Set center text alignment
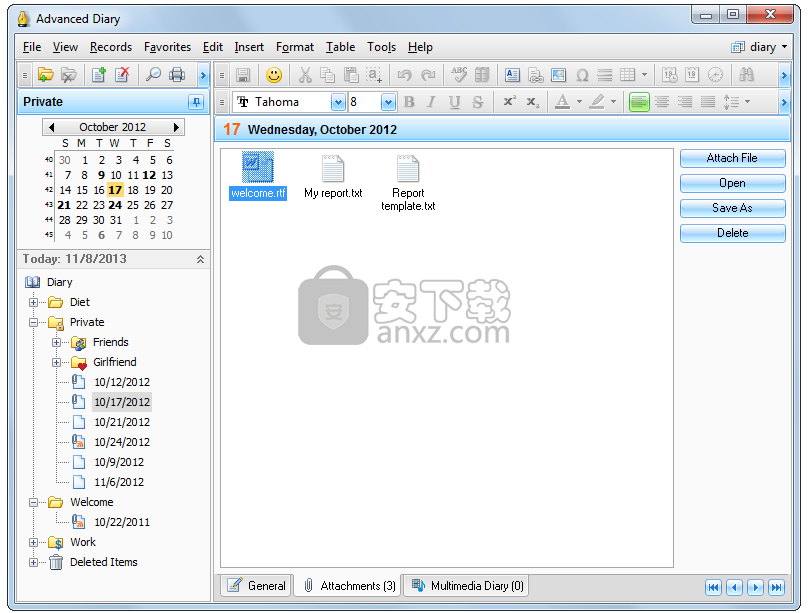Viewport: 812px width, 613px height. point(662,102)
